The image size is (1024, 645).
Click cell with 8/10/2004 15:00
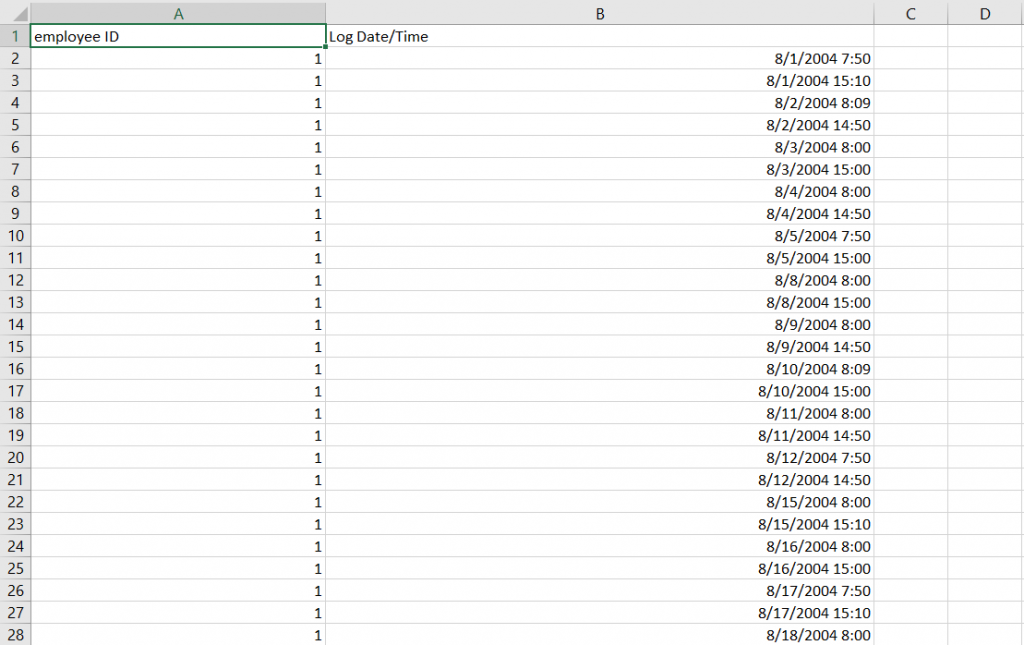[x=600, y=391]
